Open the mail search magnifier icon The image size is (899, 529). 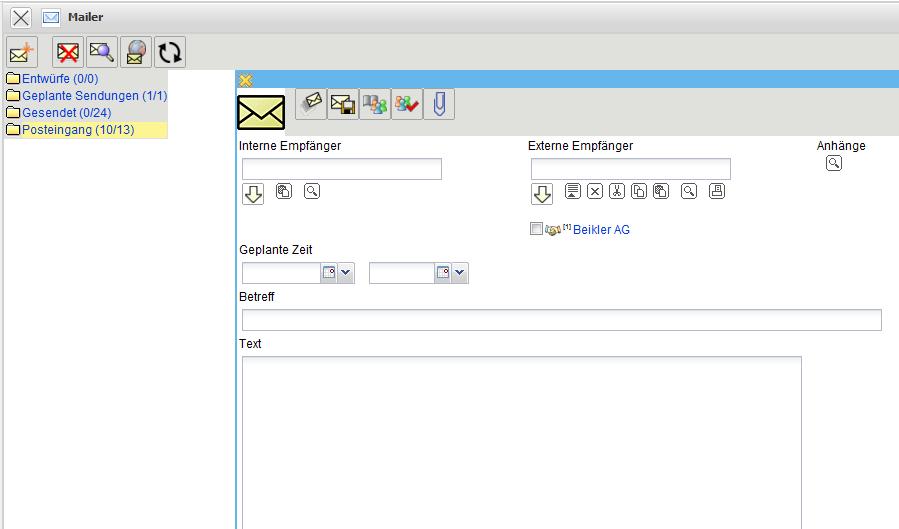[102, 53]
